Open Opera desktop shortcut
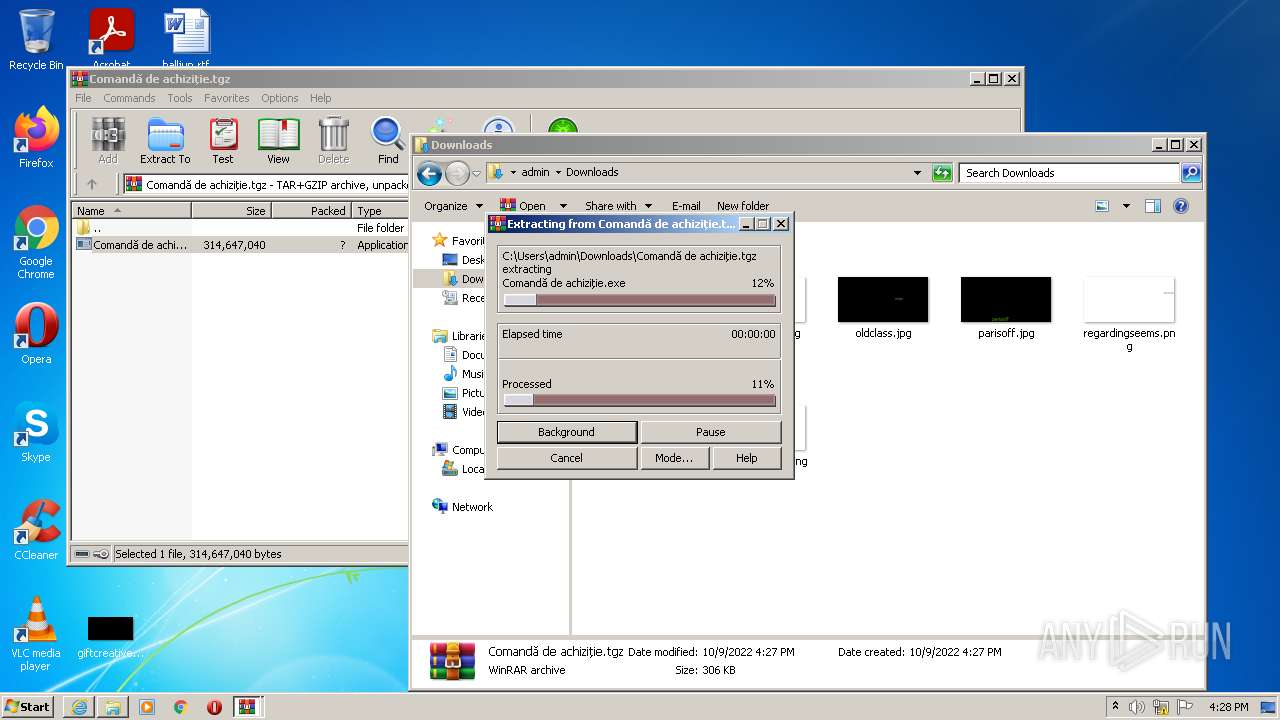 [x=36, y=334]
